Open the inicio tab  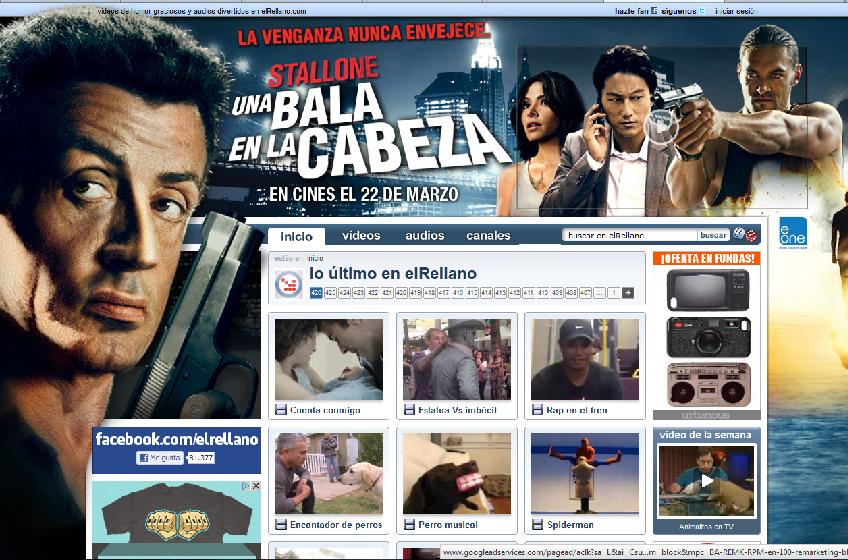click(296, 236)
